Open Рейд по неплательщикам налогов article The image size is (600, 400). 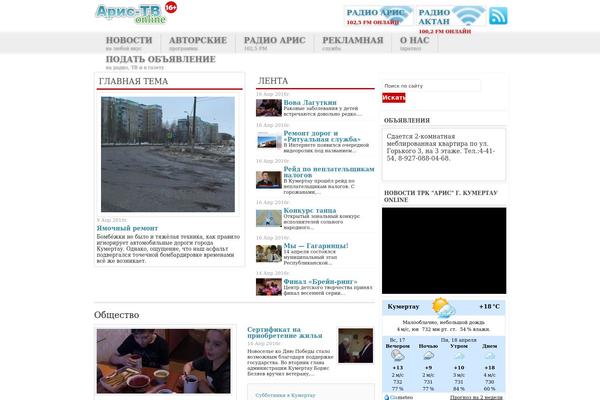click(329, 172)
